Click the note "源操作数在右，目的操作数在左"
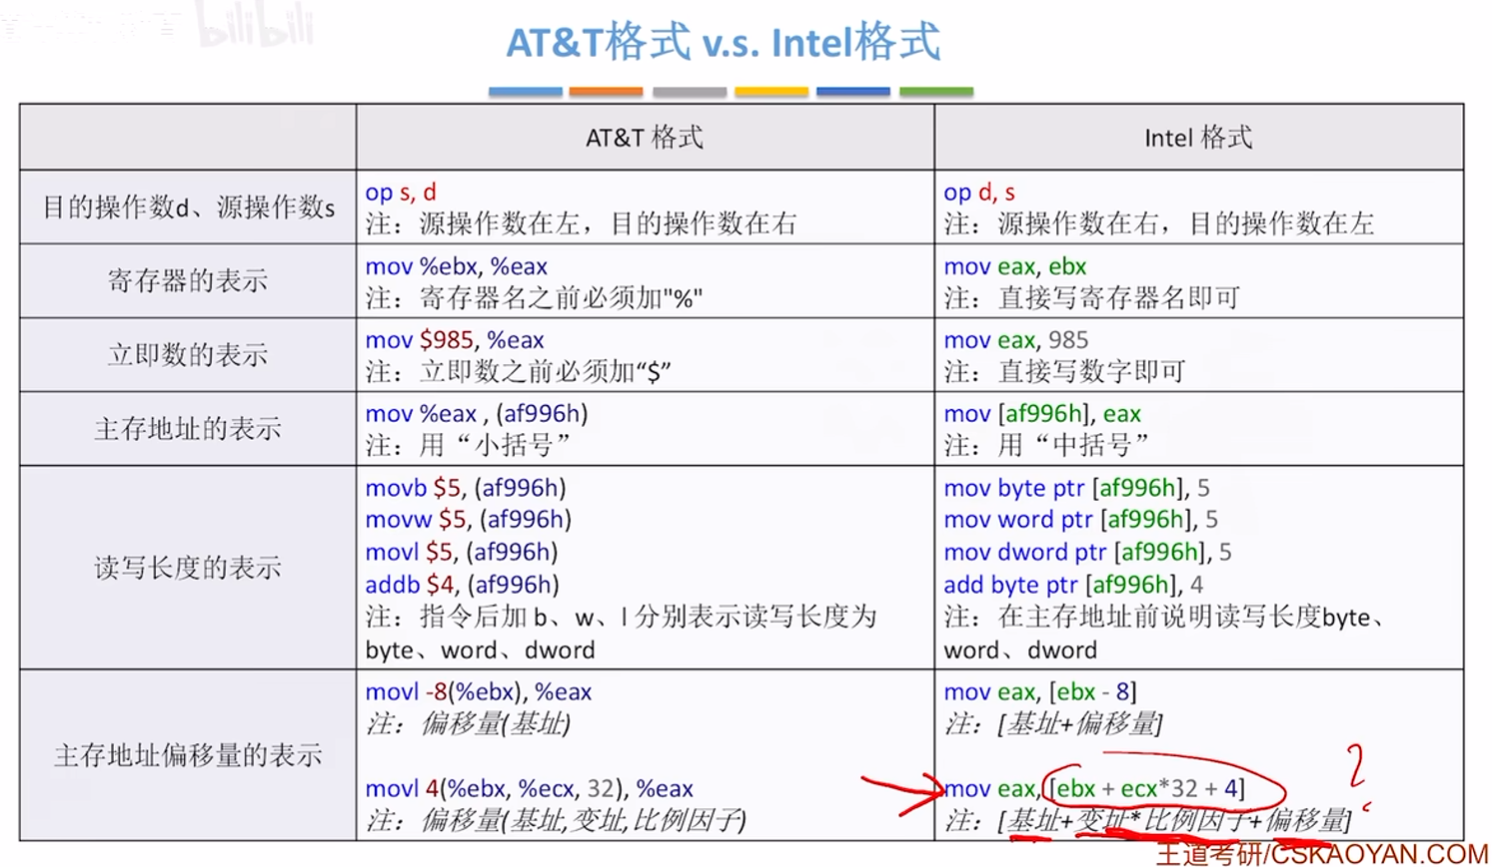Screen dimensions: 1492x867 [1186, 224]
